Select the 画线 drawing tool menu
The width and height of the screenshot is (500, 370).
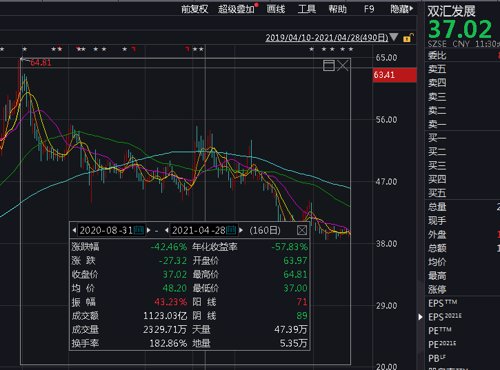[276, 9]
